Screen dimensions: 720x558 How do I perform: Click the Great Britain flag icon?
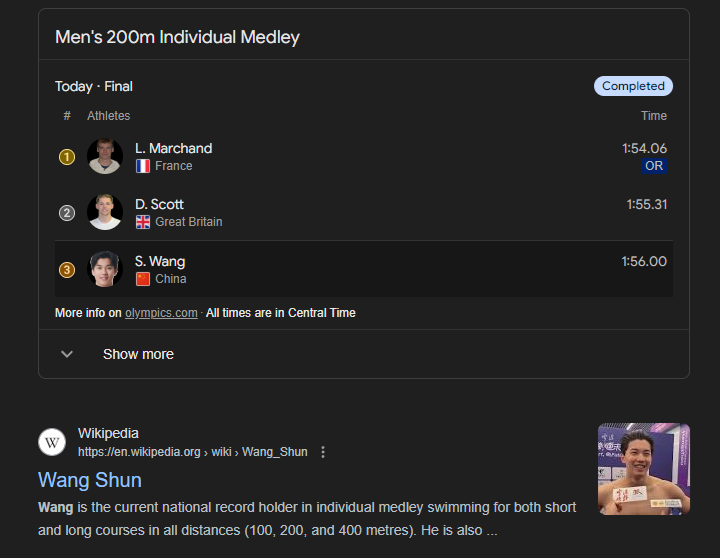143,222
